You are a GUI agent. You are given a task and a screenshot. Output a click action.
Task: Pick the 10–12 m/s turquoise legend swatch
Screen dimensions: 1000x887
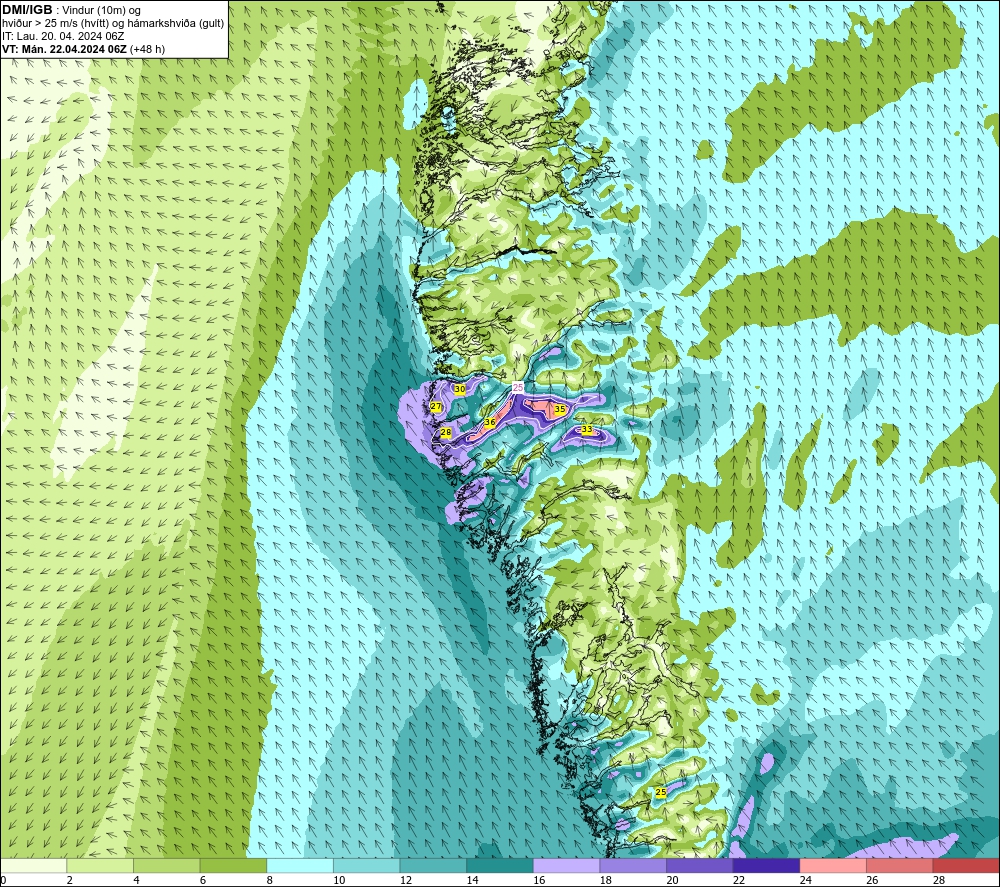[x=367, y=866]
